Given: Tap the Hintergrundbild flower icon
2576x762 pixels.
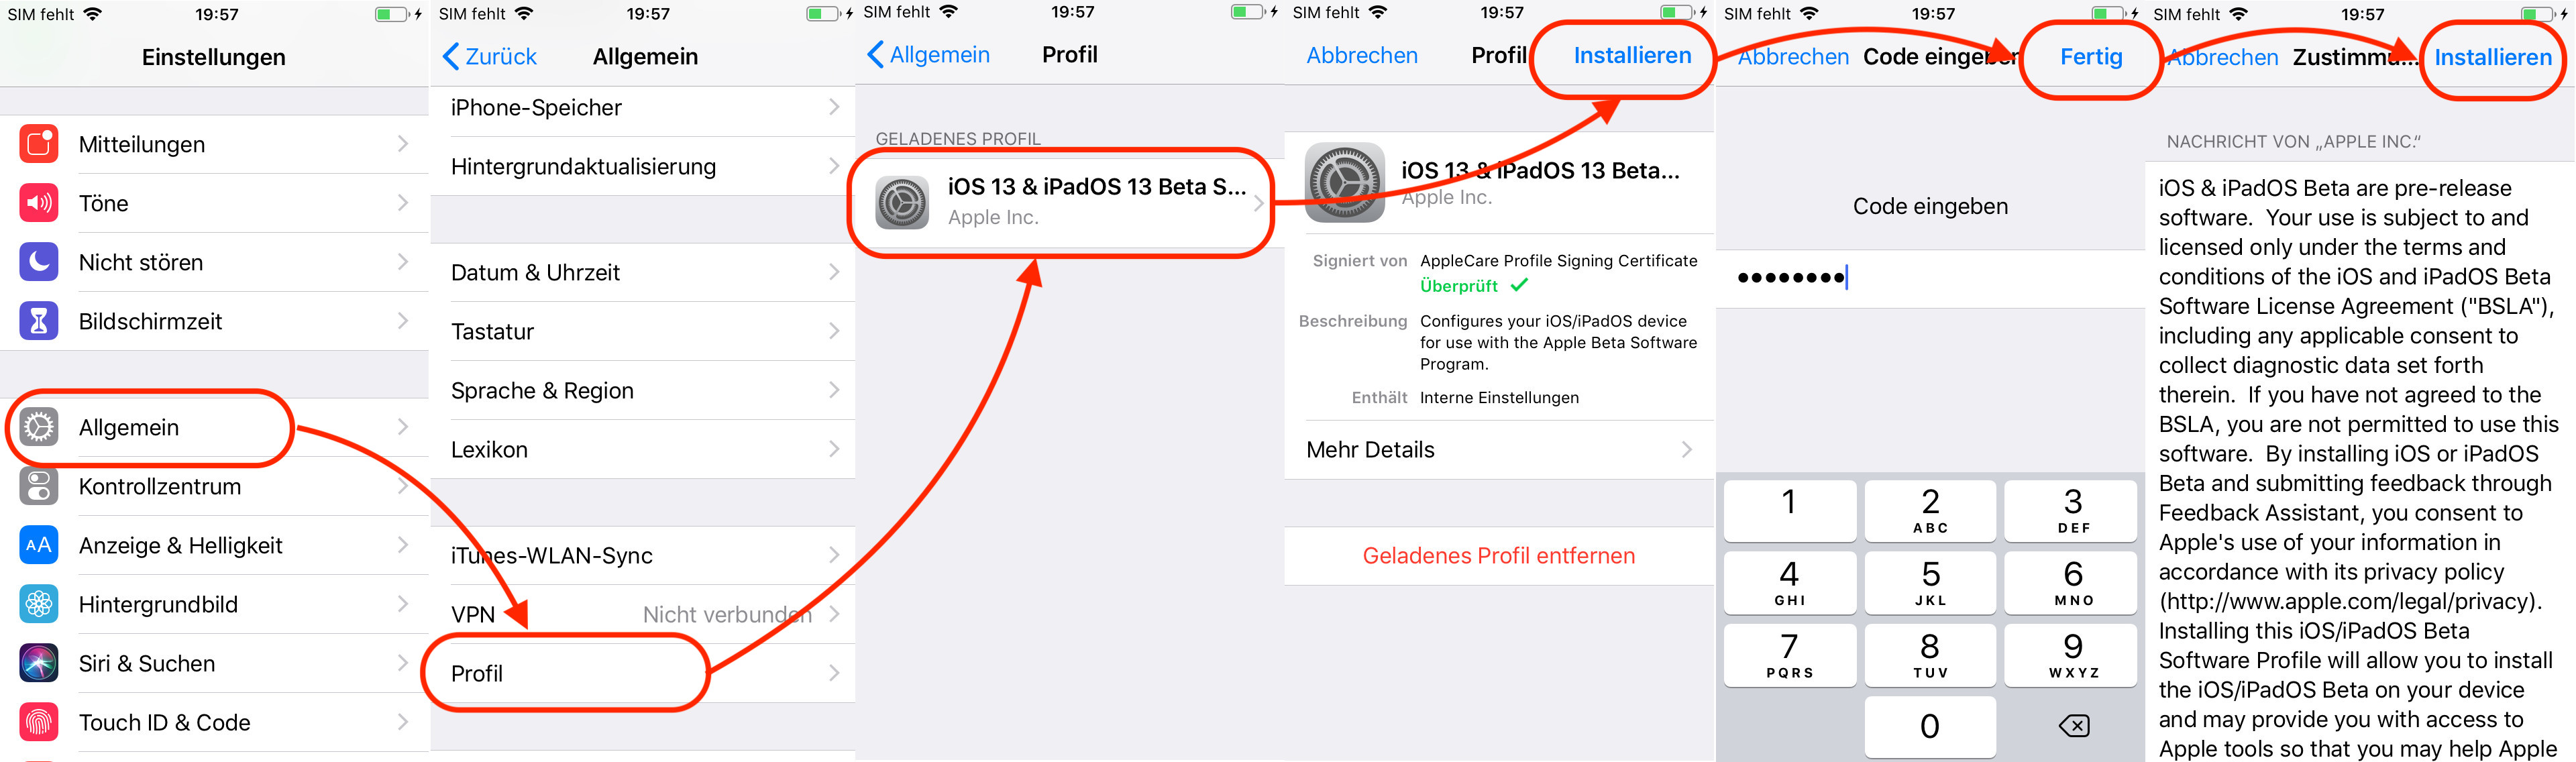Looking at the screenshot, I should click(x=39, y=604).
